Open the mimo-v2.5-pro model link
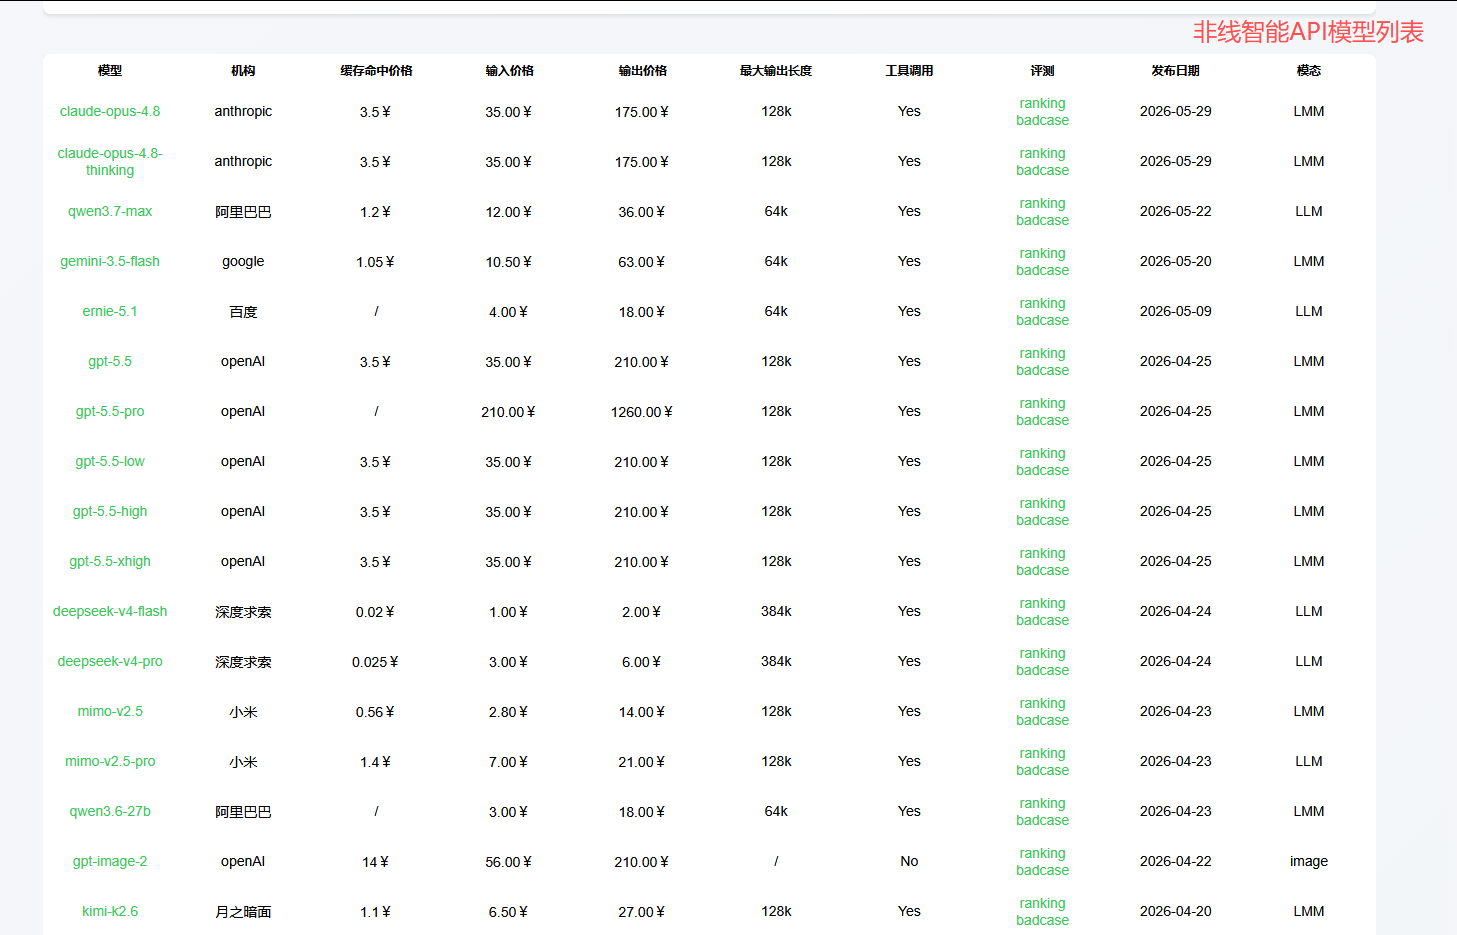 point(110,761)
